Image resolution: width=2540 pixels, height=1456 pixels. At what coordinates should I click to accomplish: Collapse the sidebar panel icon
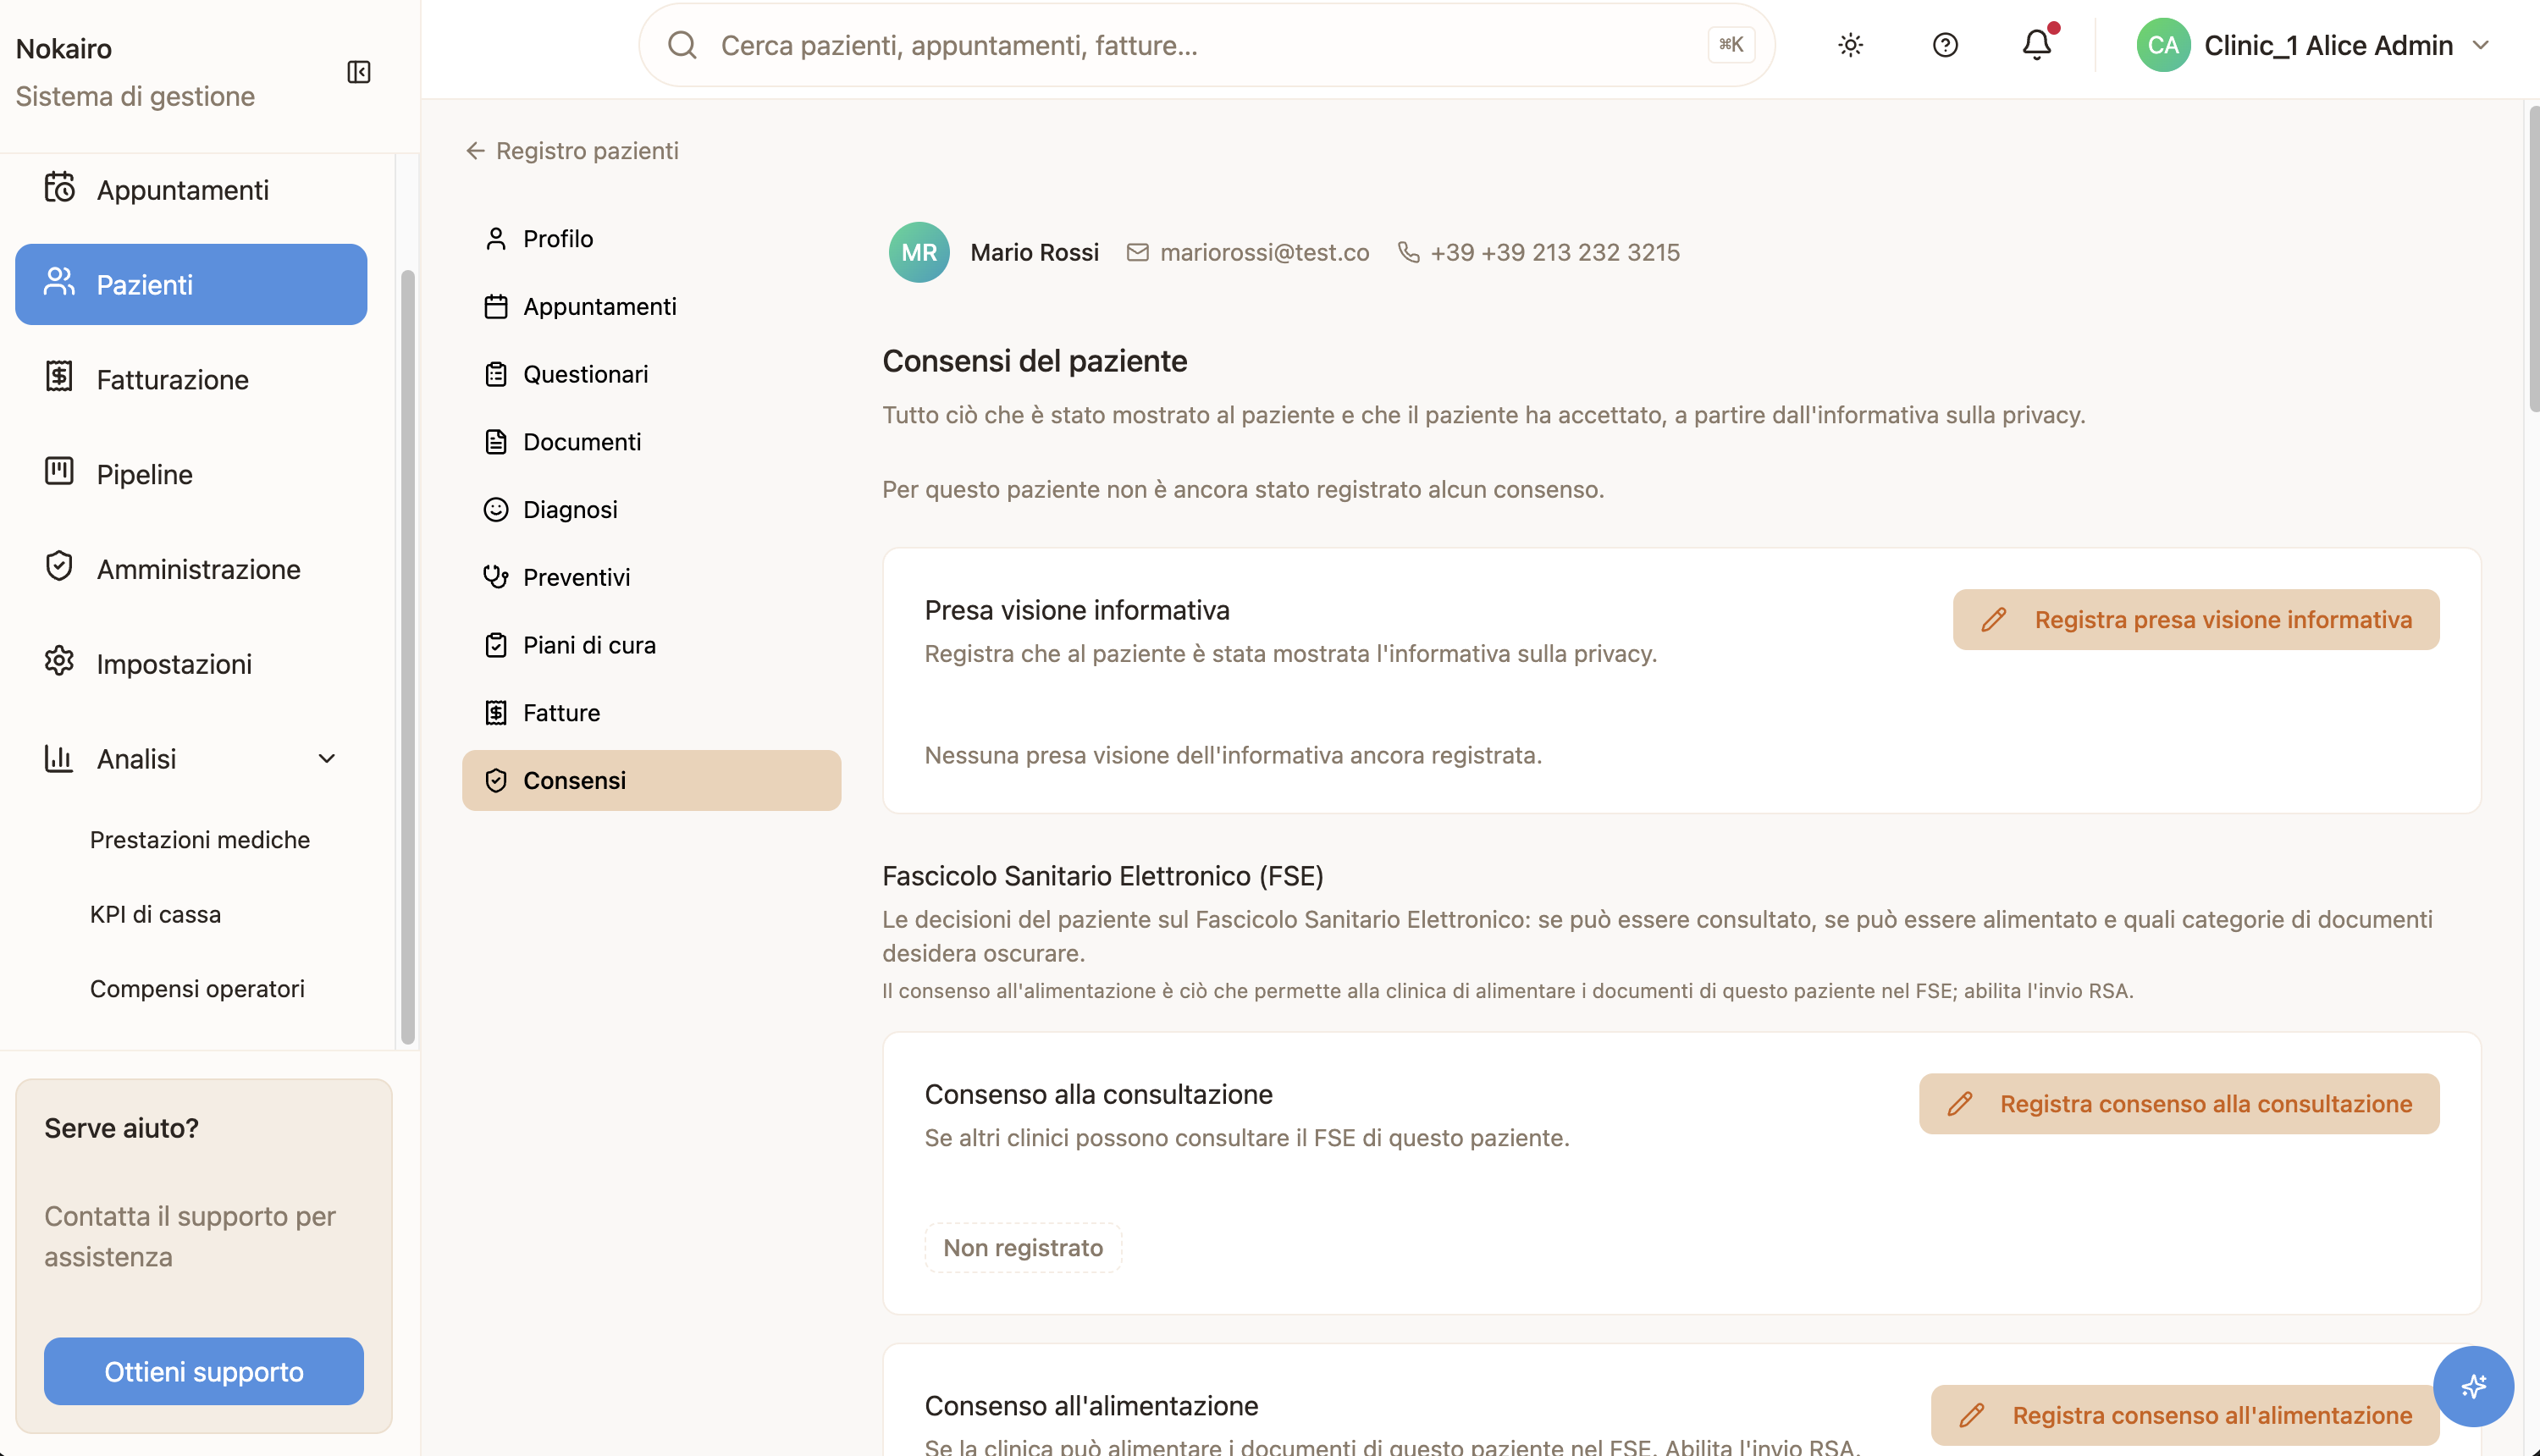click(x=358, y=72)
